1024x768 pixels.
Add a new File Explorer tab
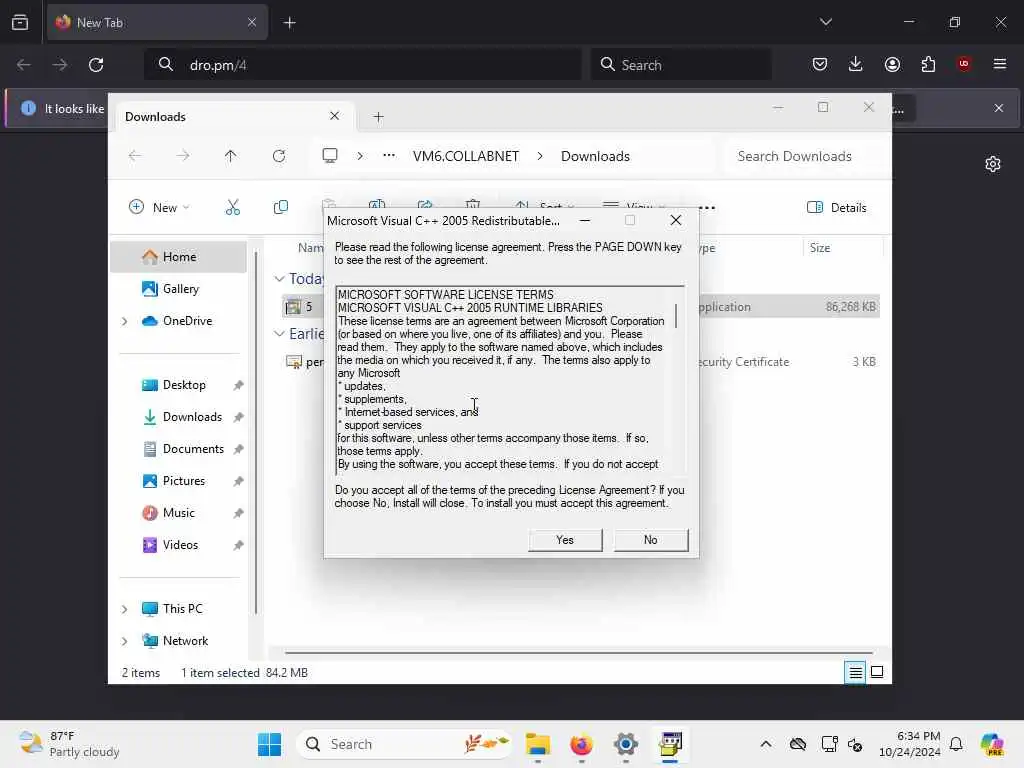[x=378, y=117]
